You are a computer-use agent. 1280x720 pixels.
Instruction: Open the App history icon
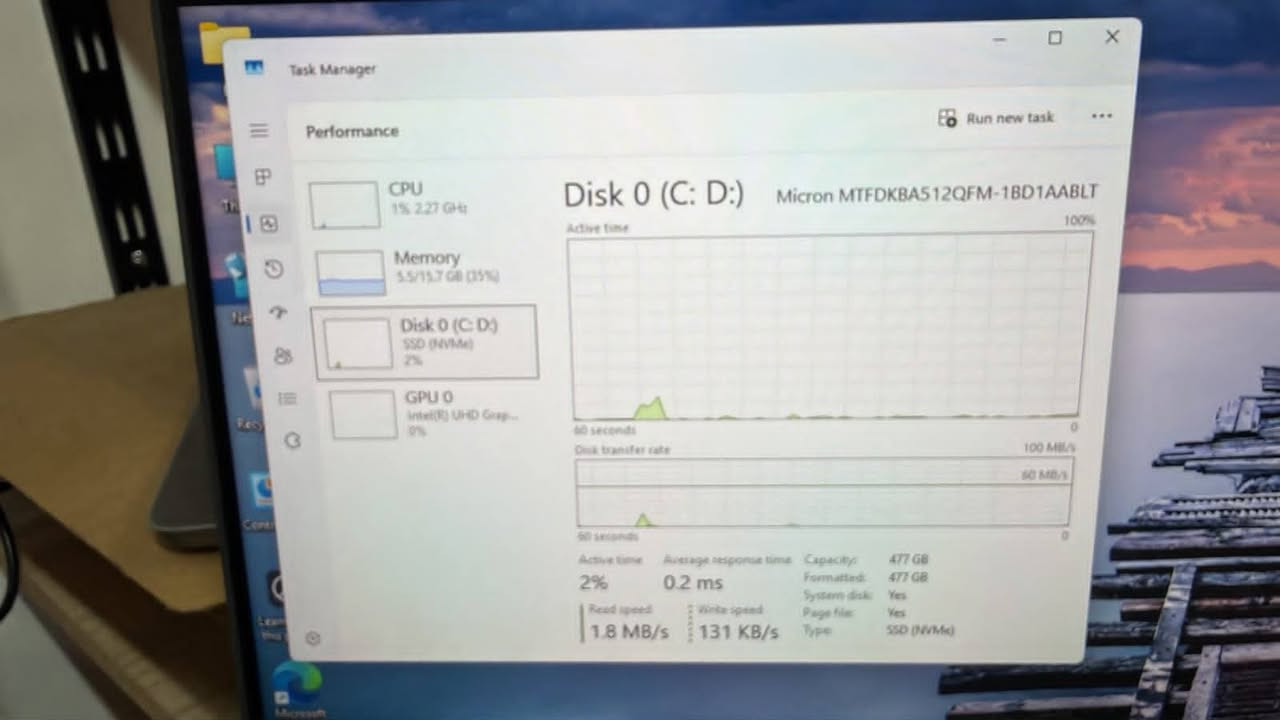[x=274, y=268]
